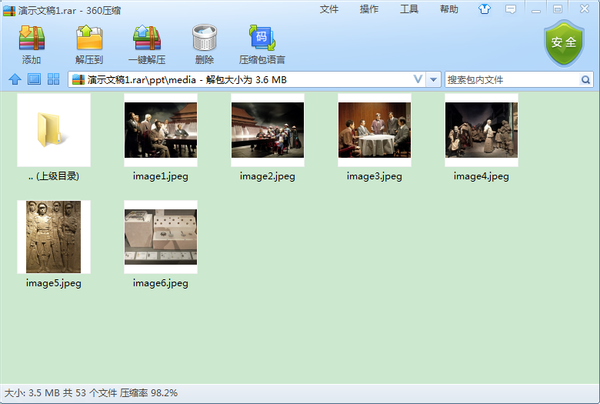This screenshot has width=600, height=404.
Task: Go up one level with blue arrow
Action: coord(15,80)
